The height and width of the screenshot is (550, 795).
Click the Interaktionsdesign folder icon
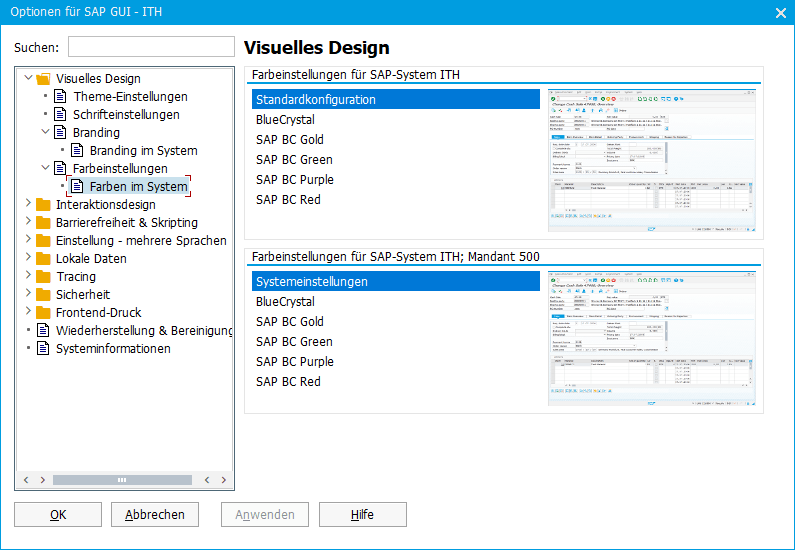[x=44, y=205]
